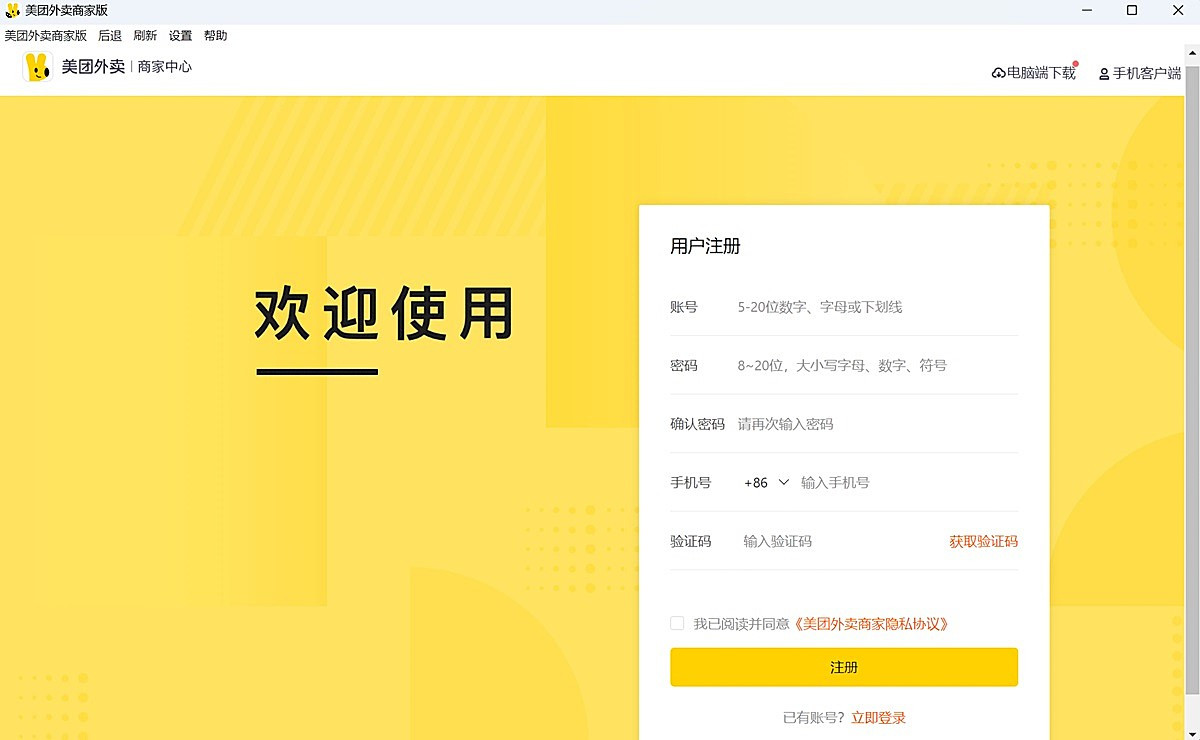Maximize the application window
Image resolution: width=1200 pixels, height=740 pixels.
coord(1132,10)
